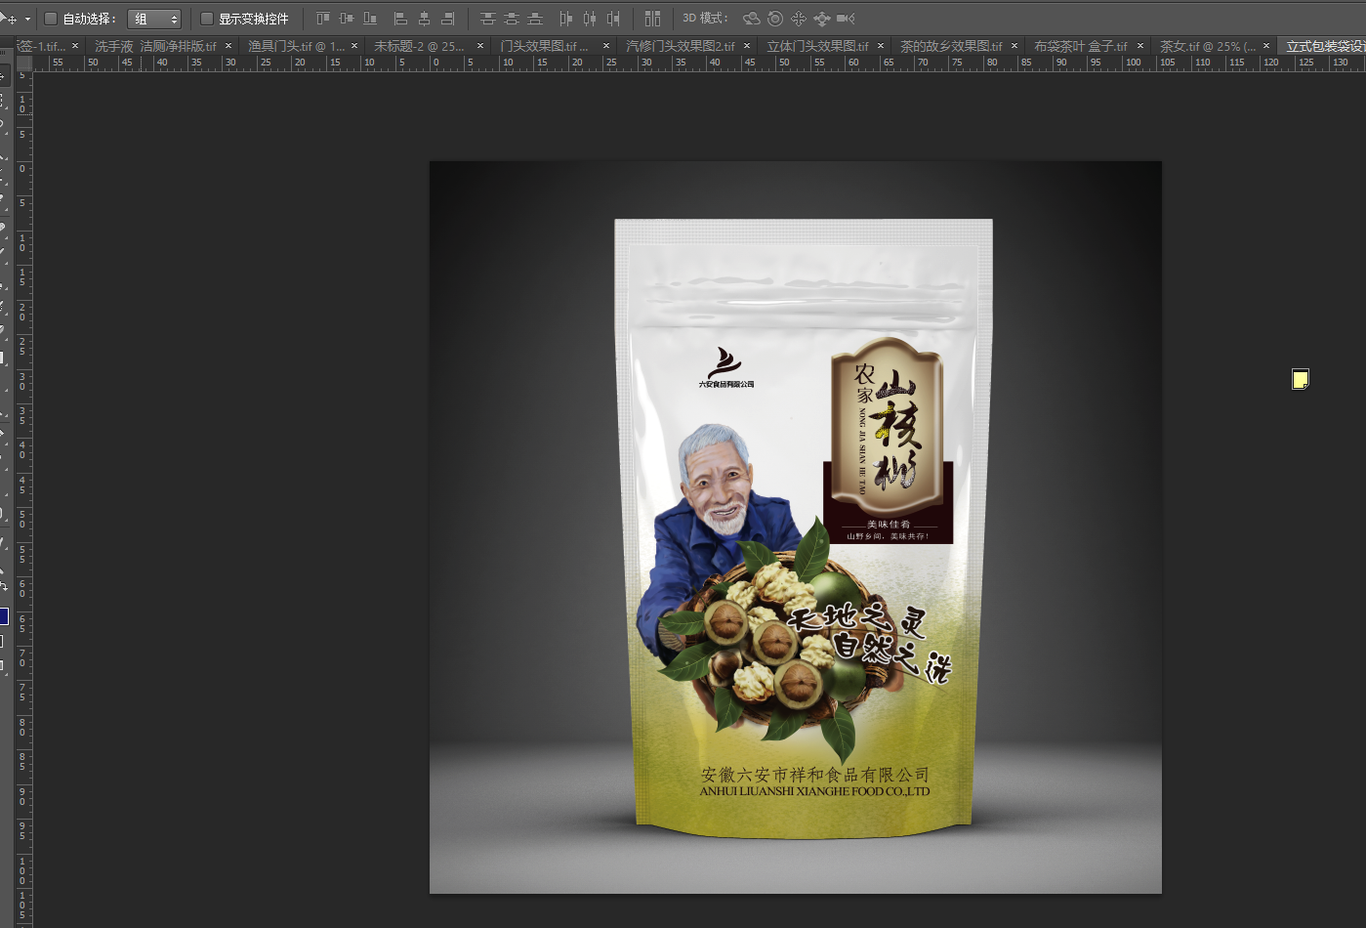
Task: Click the distribute left edges icon
Action: click(x=566, y=18)
